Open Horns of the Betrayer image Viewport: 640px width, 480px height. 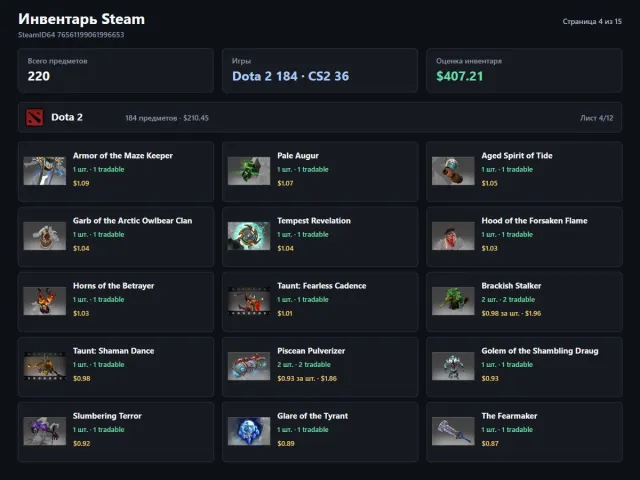coord(44,301)
